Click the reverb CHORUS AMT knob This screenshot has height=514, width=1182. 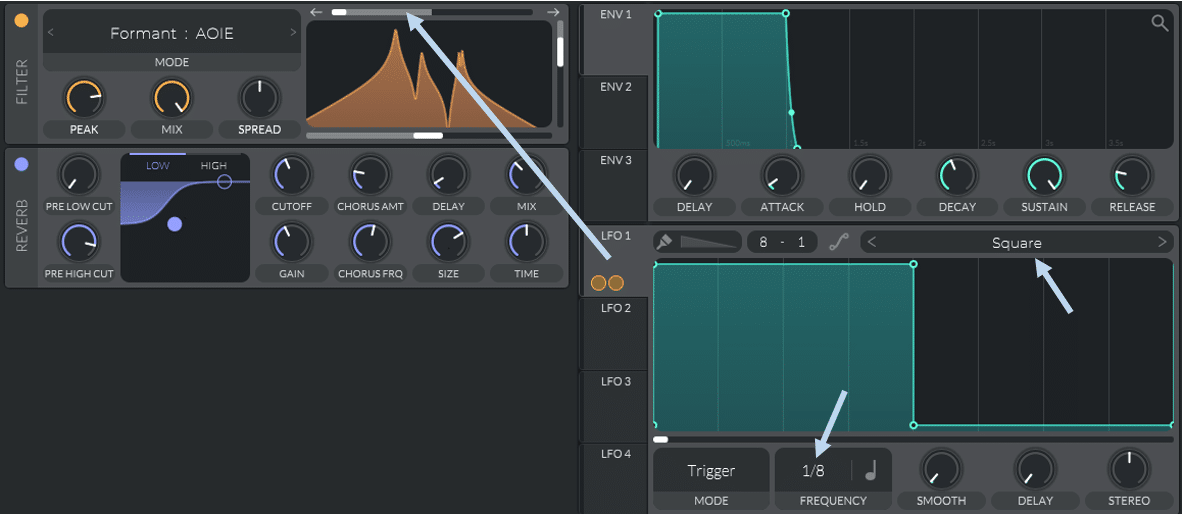(x=370, y=174)
